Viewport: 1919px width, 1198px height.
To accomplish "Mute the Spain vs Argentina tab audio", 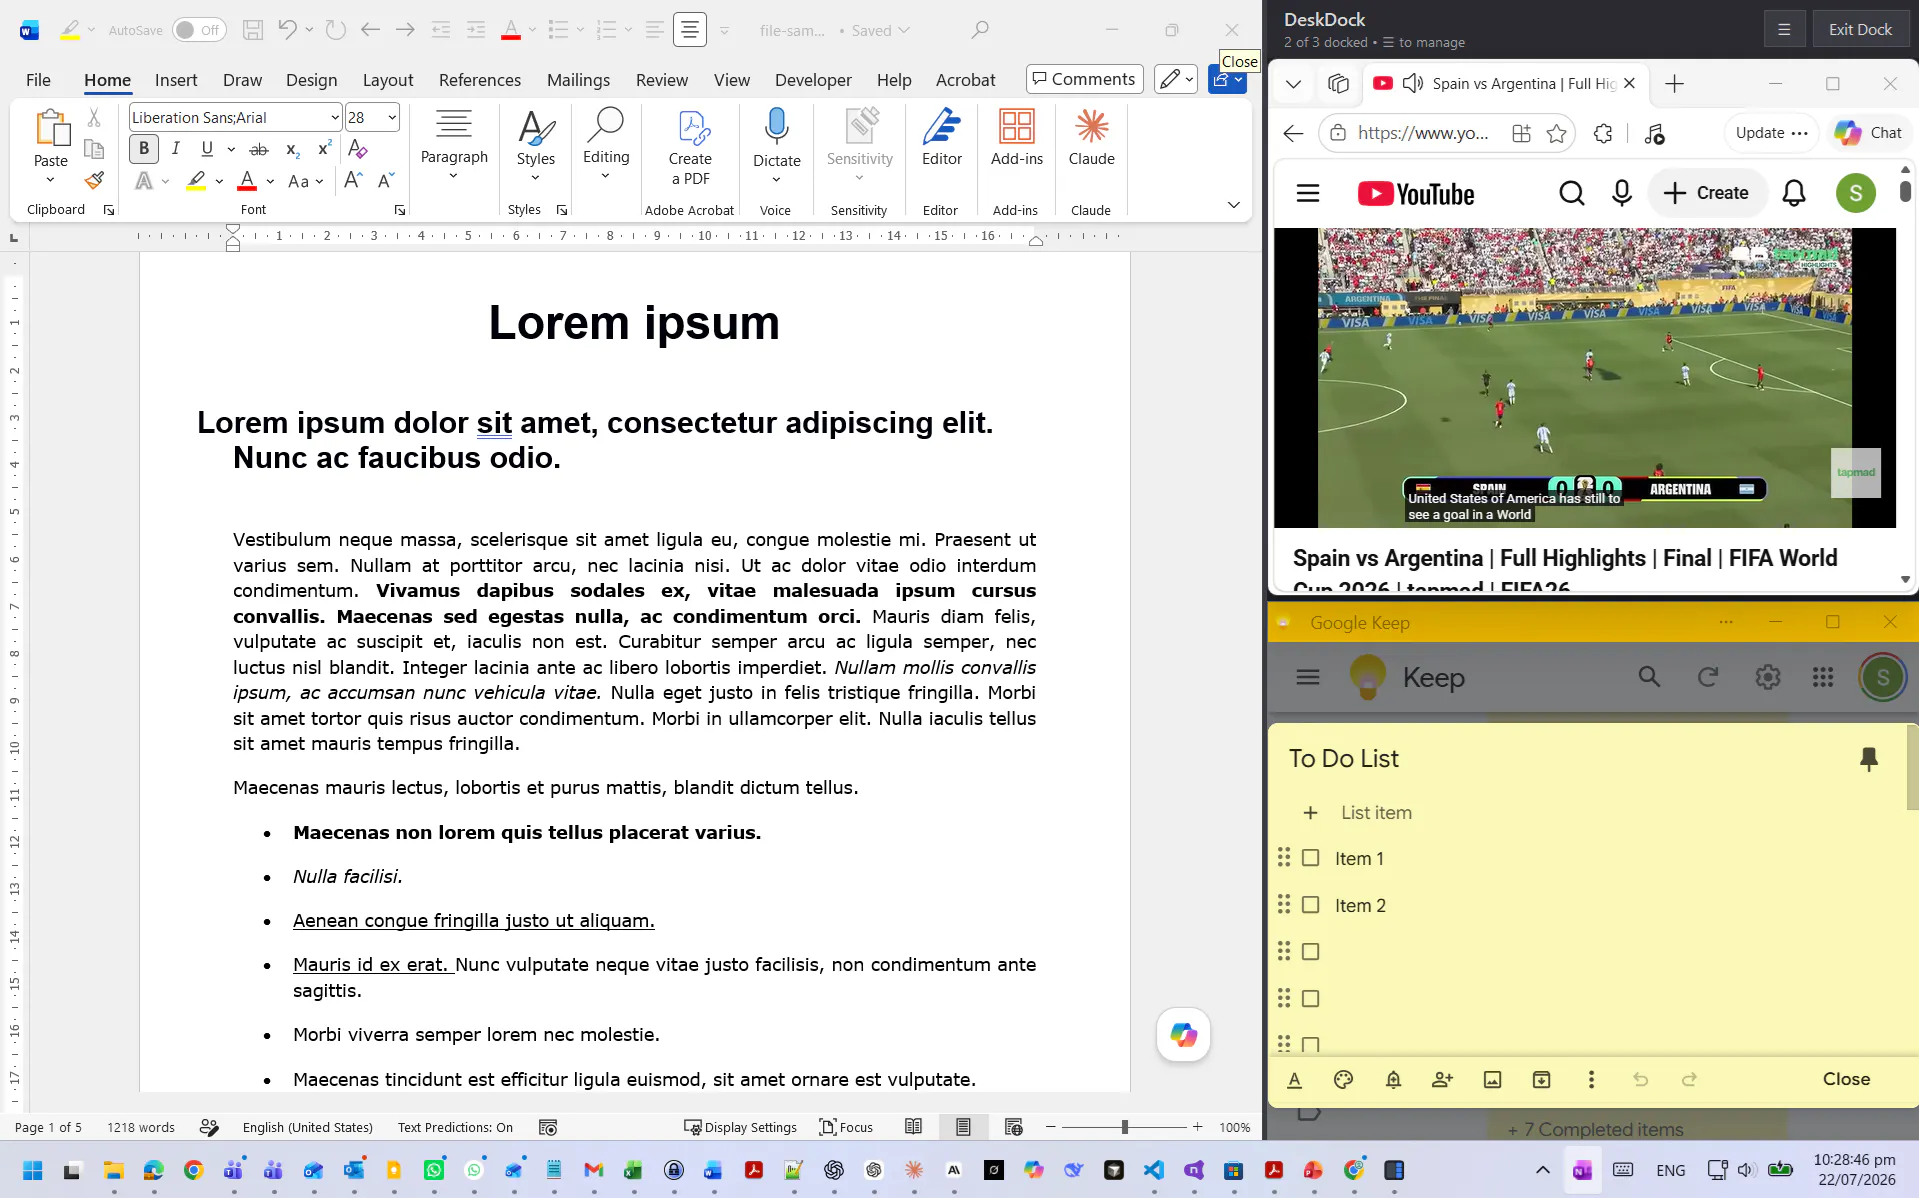I will point(1413,83).
